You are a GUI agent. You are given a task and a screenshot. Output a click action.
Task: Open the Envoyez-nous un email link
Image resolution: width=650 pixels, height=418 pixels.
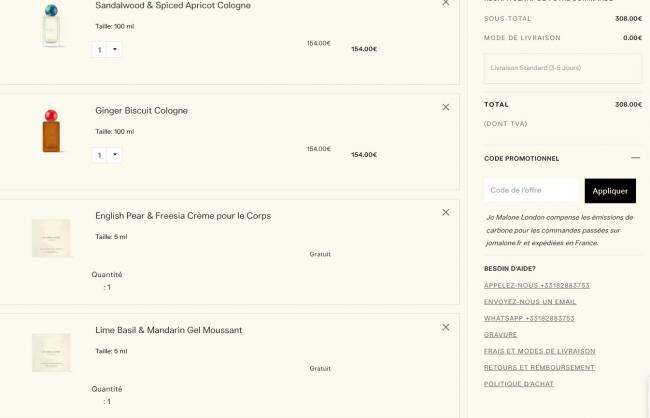point(530,301)
